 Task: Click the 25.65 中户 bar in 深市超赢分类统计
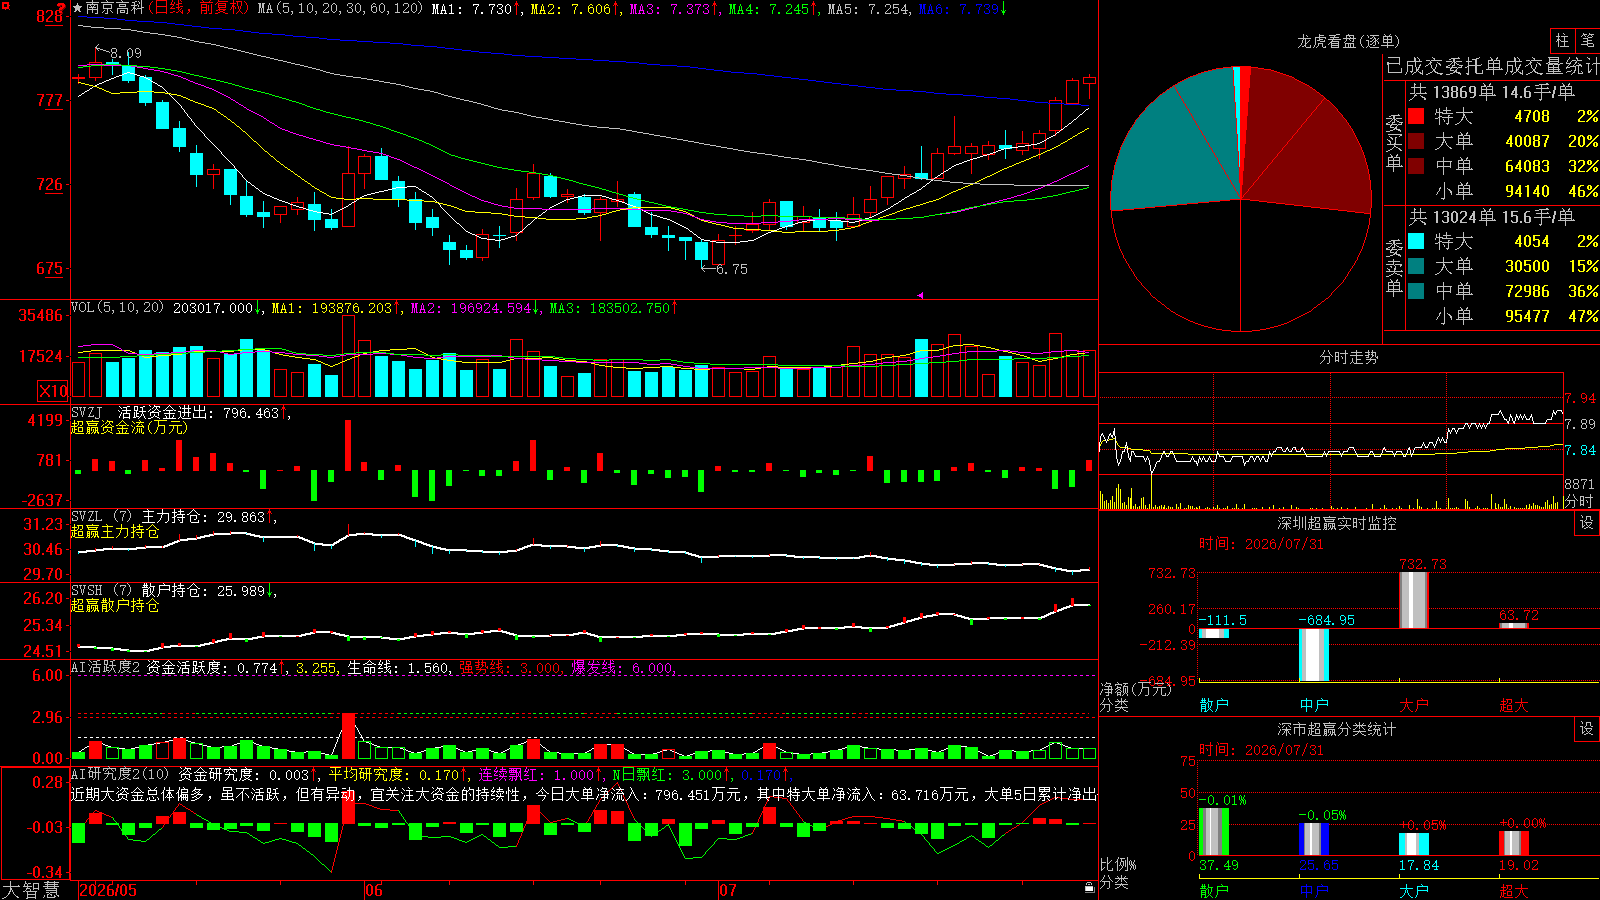click(x=1314, y=839)
